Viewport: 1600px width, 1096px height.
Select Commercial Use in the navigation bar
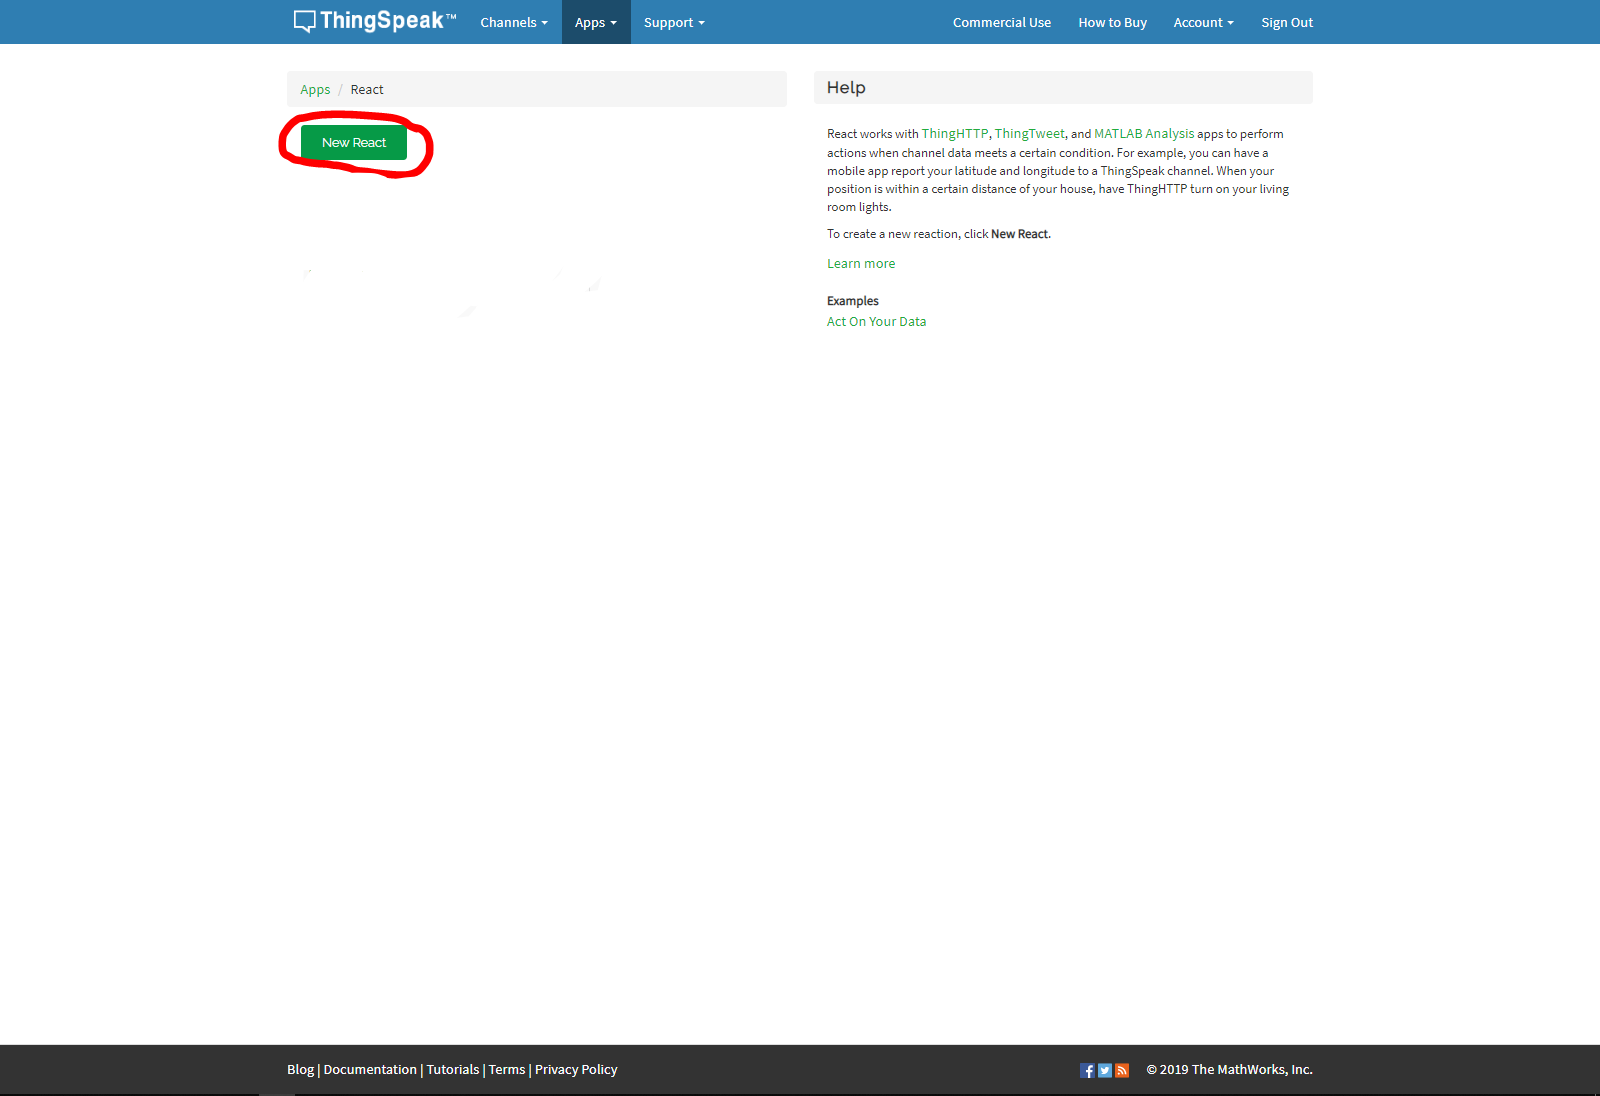(x=1001, y=22)
